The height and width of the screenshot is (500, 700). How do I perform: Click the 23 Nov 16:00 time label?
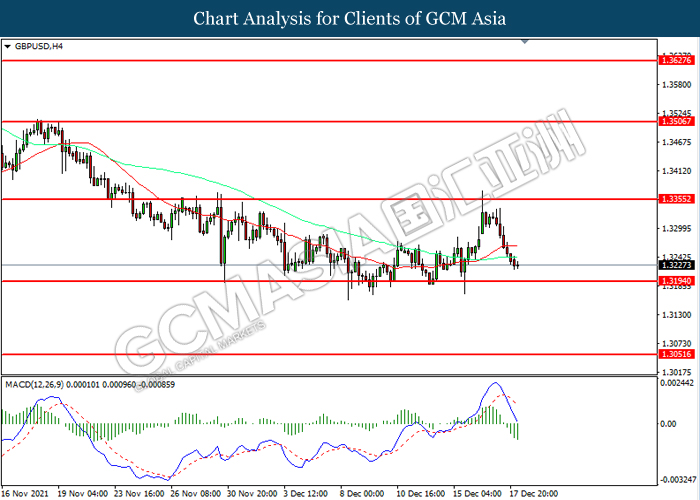[139, 493]
